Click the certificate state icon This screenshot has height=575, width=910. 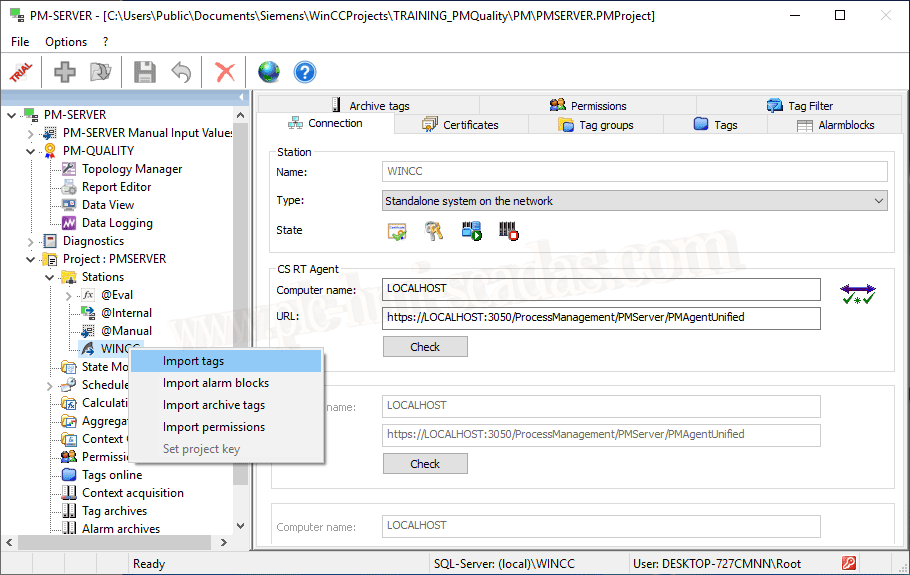click(397, 231)
